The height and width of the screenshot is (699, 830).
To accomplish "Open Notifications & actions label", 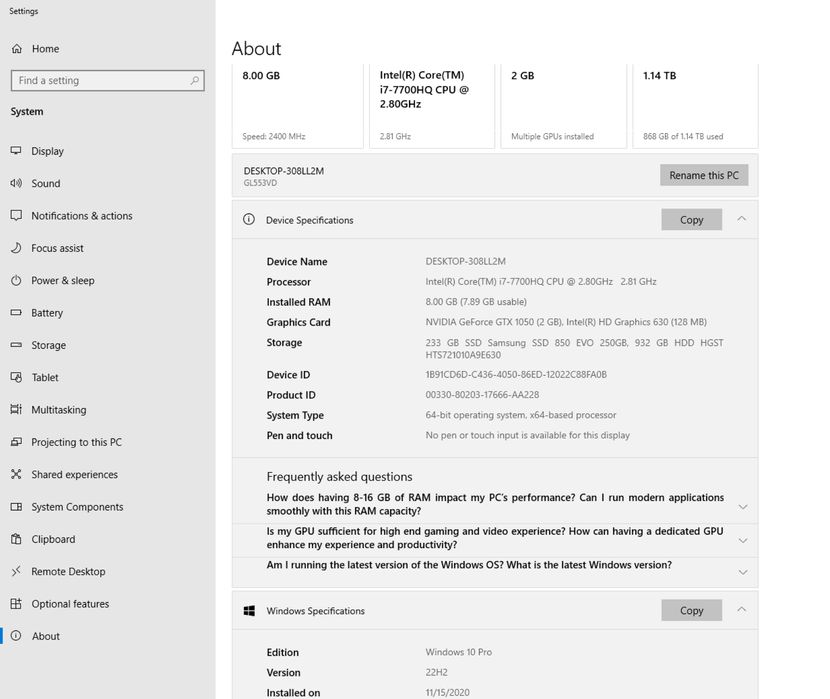I will tap(82, 216).
